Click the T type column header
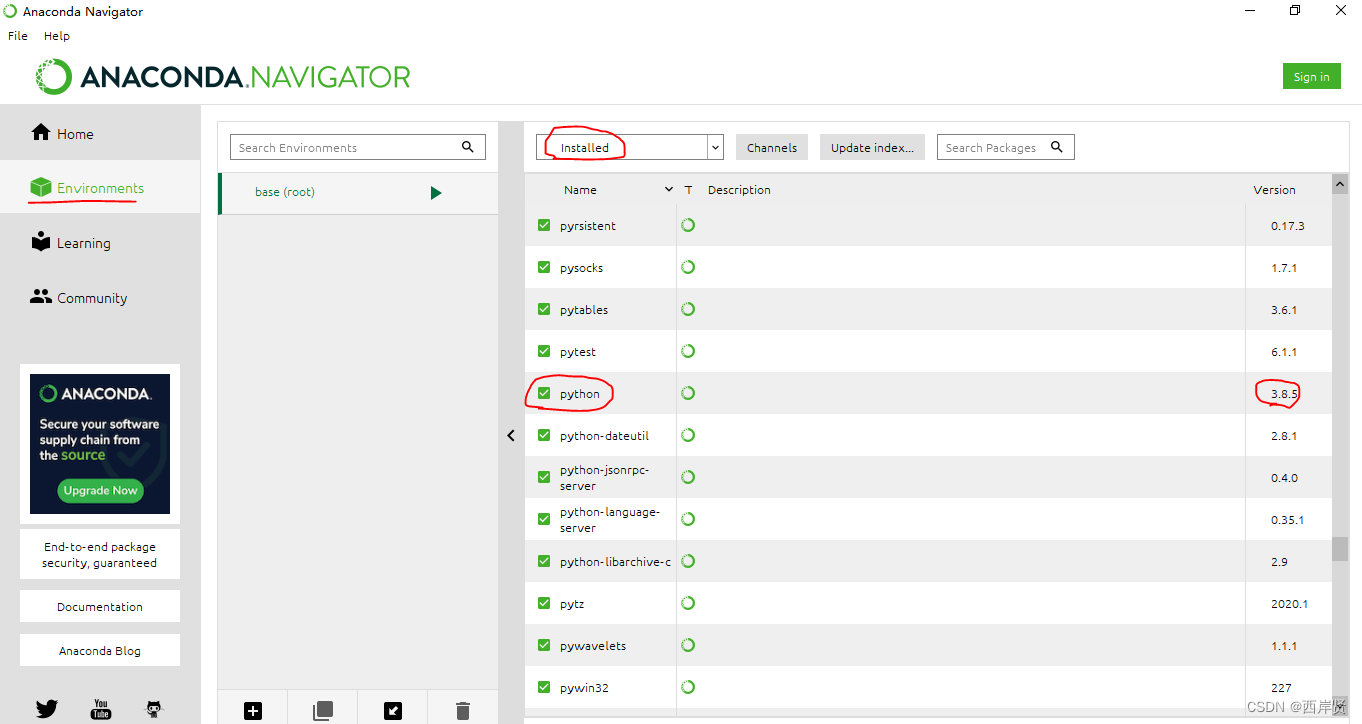1362x724 pixels. pyautogui.click(x=688, y=190)
